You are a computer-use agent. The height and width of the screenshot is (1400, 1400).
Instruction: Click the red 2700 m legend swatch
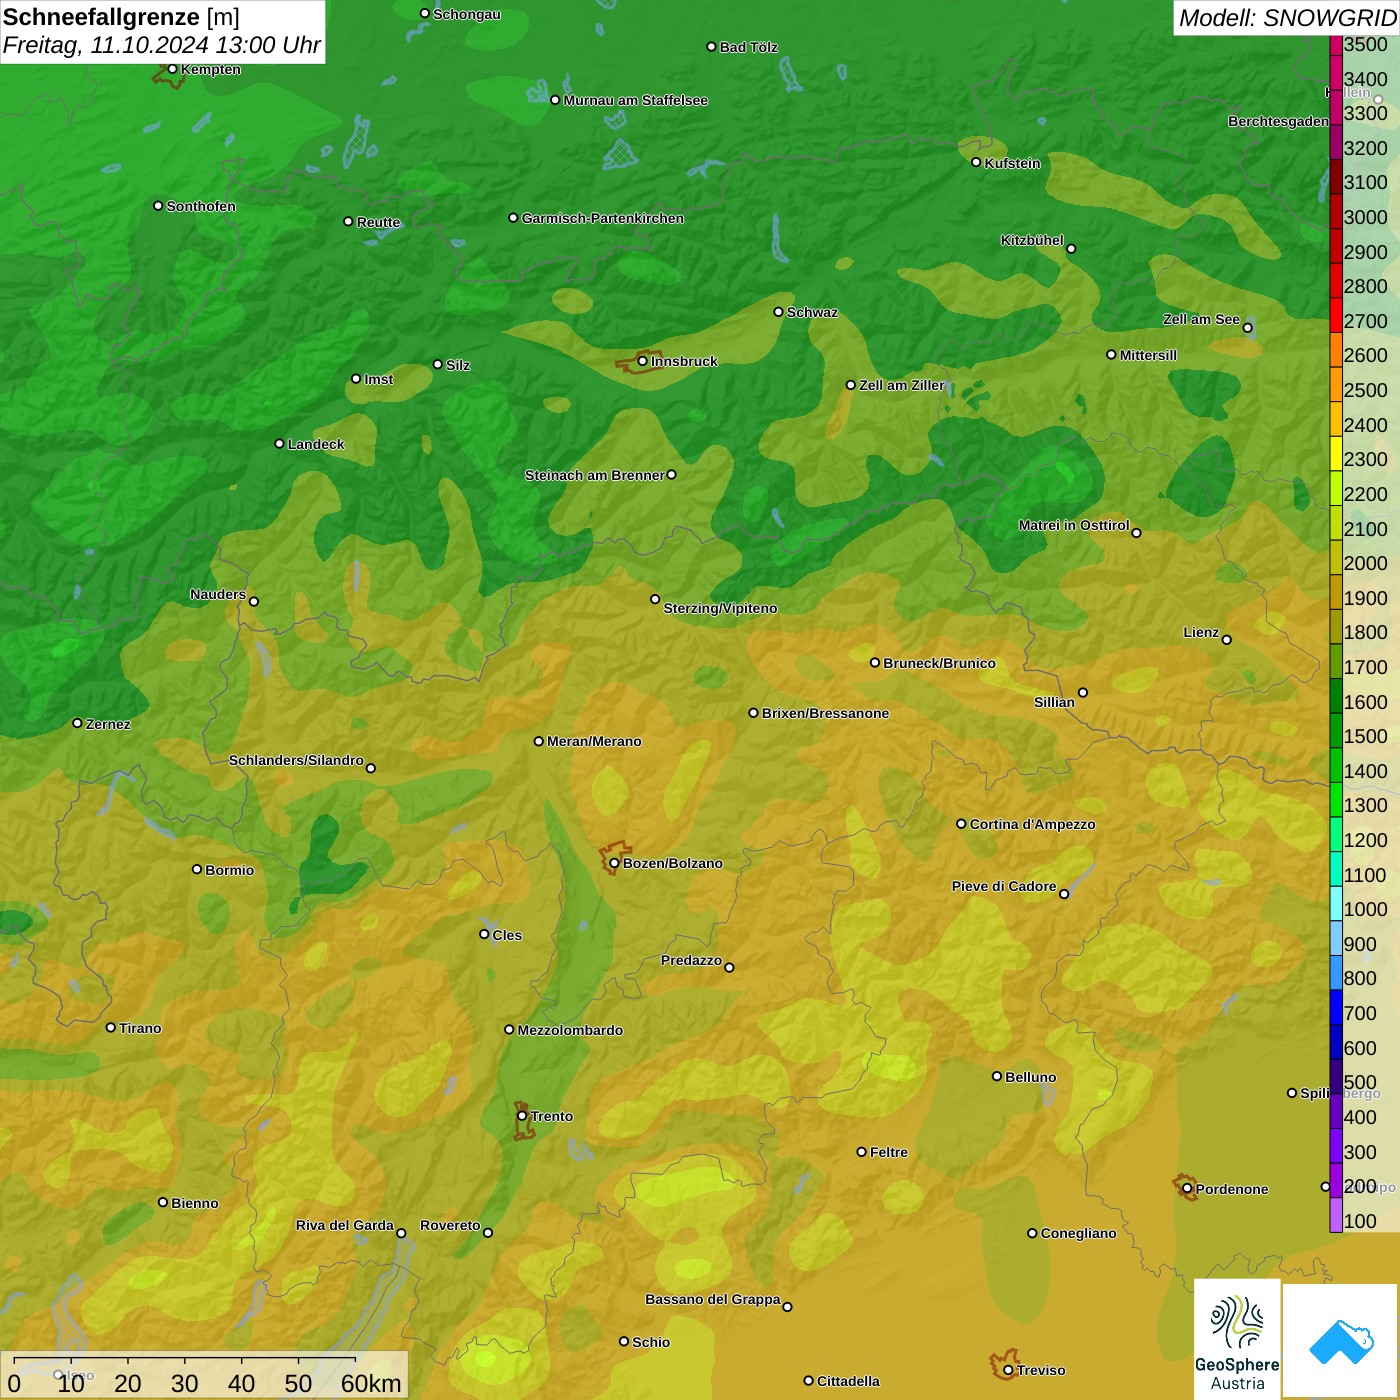pos(1336,314)
